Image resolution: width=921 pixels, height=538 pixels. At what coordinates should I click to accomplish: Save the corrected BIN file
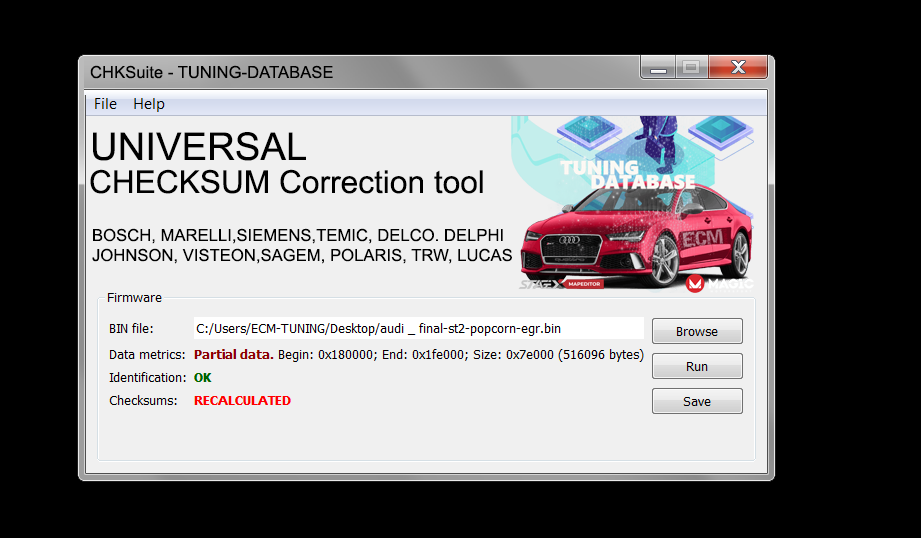pos(697,402)
